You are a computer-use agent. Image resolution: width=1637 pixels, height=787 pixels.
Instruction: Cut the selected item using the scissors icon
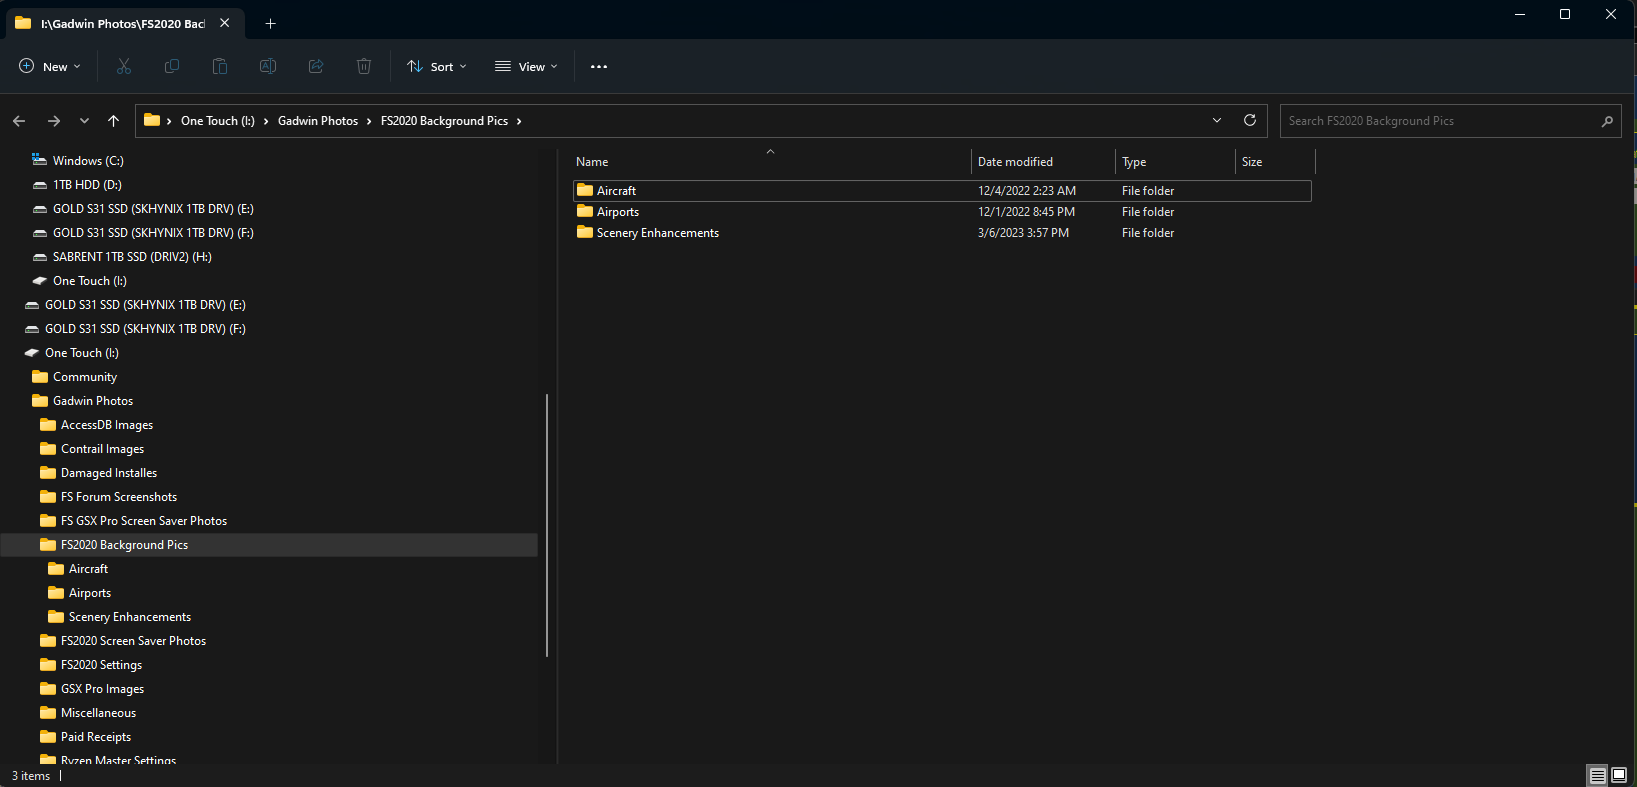124,66
